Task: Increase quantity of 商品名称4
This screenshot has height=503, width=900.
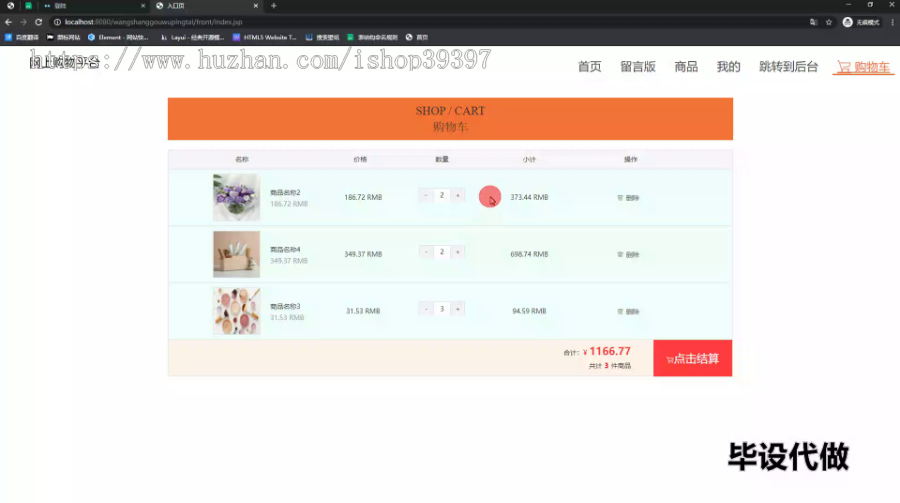Action: tap(457, 252)
